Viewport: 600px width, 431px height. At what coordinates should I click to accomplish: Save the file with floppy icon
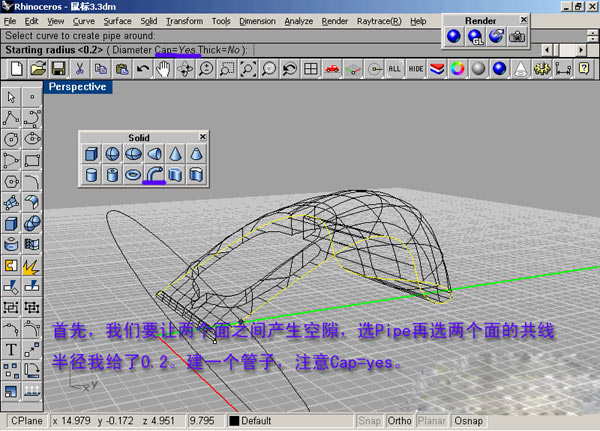(x=59, y=69)
